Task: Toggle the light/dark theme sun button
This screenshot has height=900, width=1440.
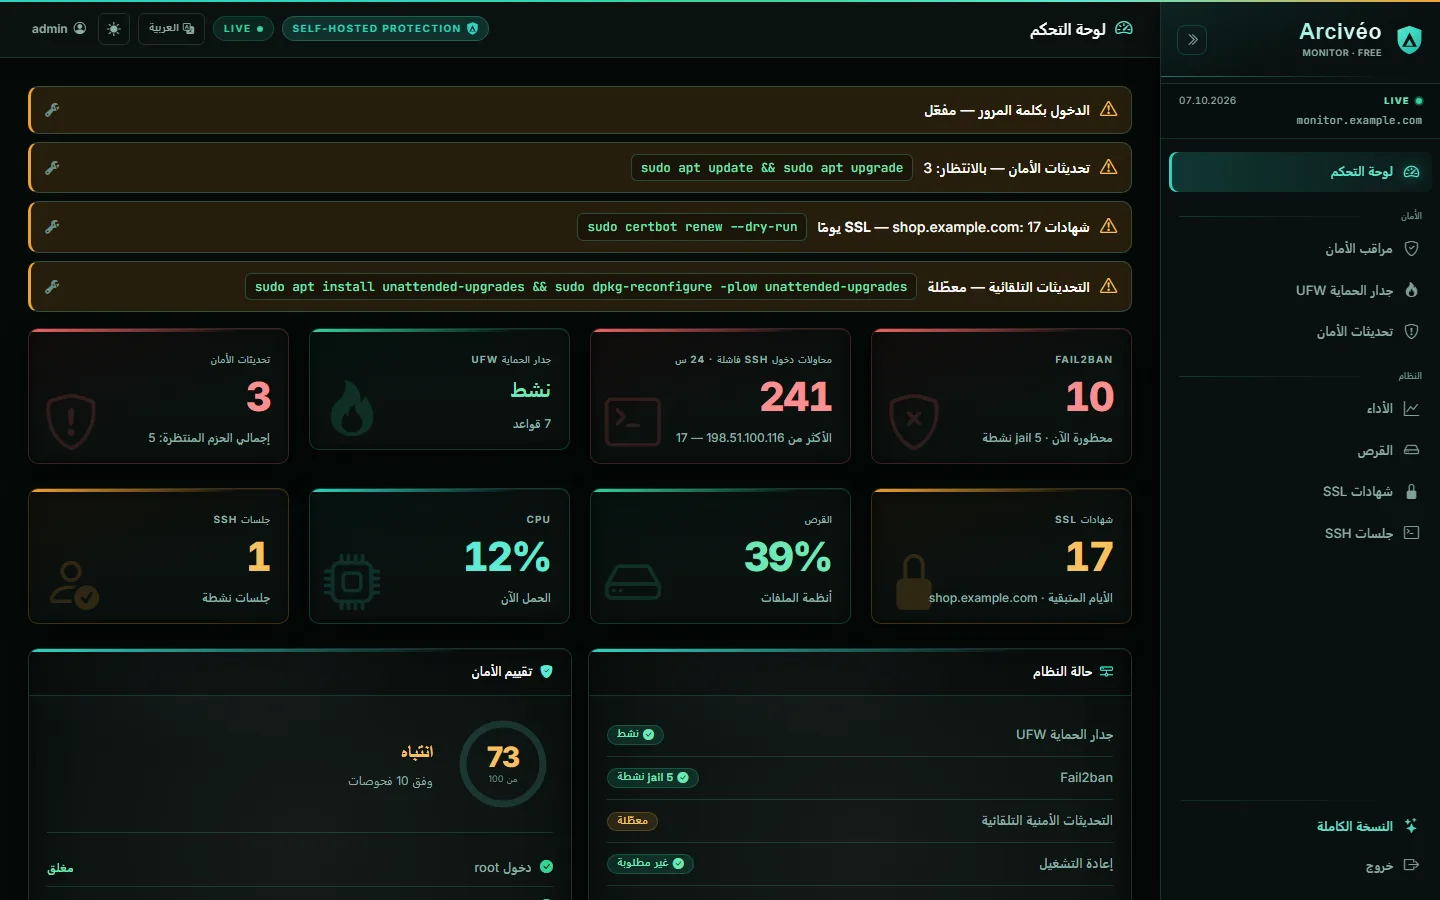Action: pyautogui.click(x=114, y=29)
